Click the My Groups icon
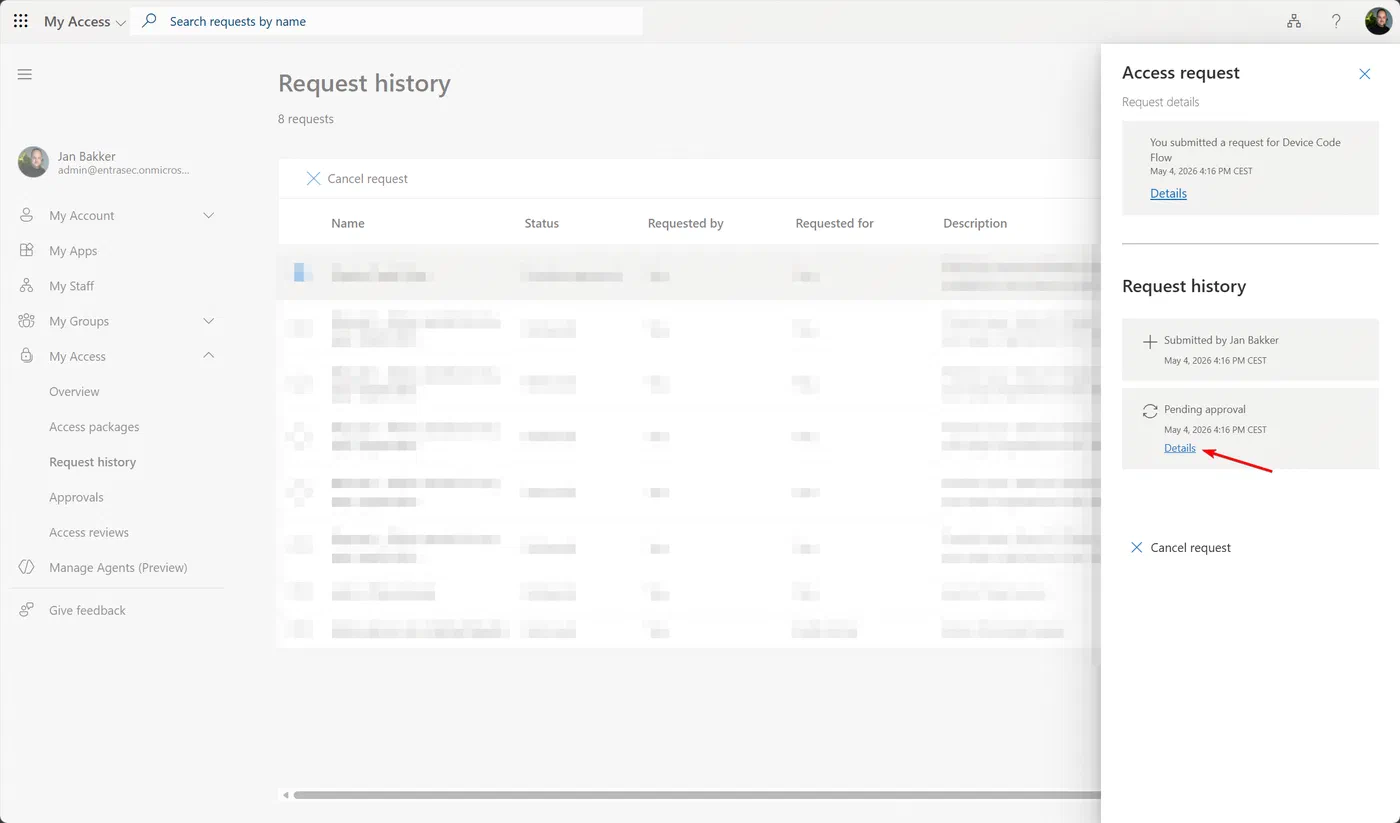Viewport: 1400px width, 823px height. (27, 321)
